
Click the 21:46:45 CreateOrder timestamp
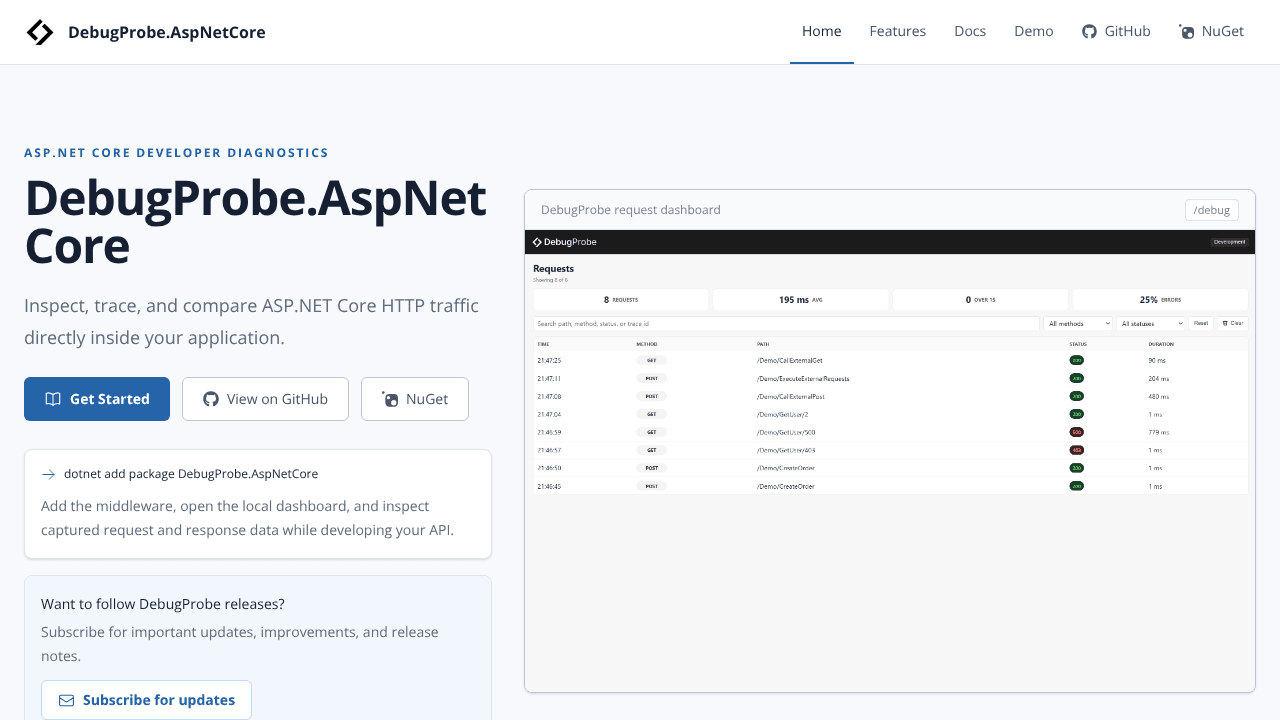pyautogui.click(x=549, y=486)
